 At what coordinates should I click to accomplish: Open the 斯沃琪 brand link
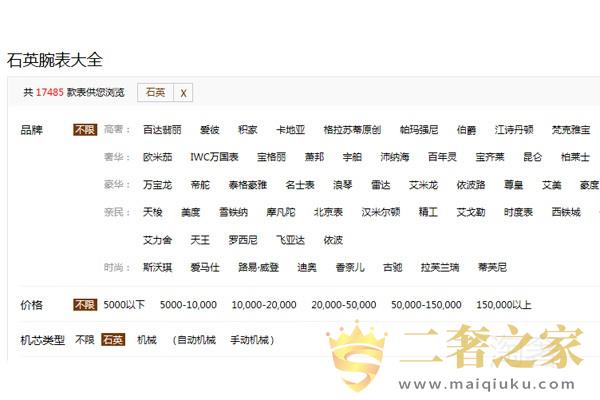click(x=157, y=267)
